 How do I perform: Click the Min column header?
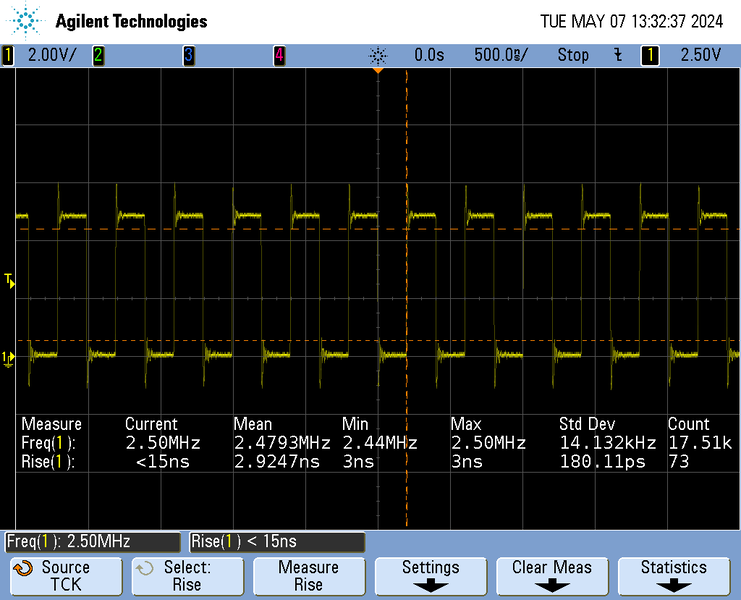pos(355,424)
